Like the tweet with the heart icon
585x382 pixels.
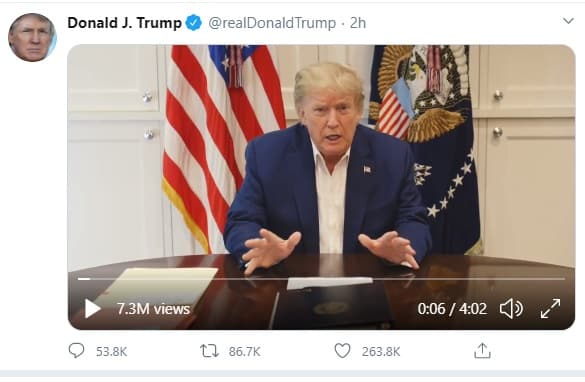[342, 351]
